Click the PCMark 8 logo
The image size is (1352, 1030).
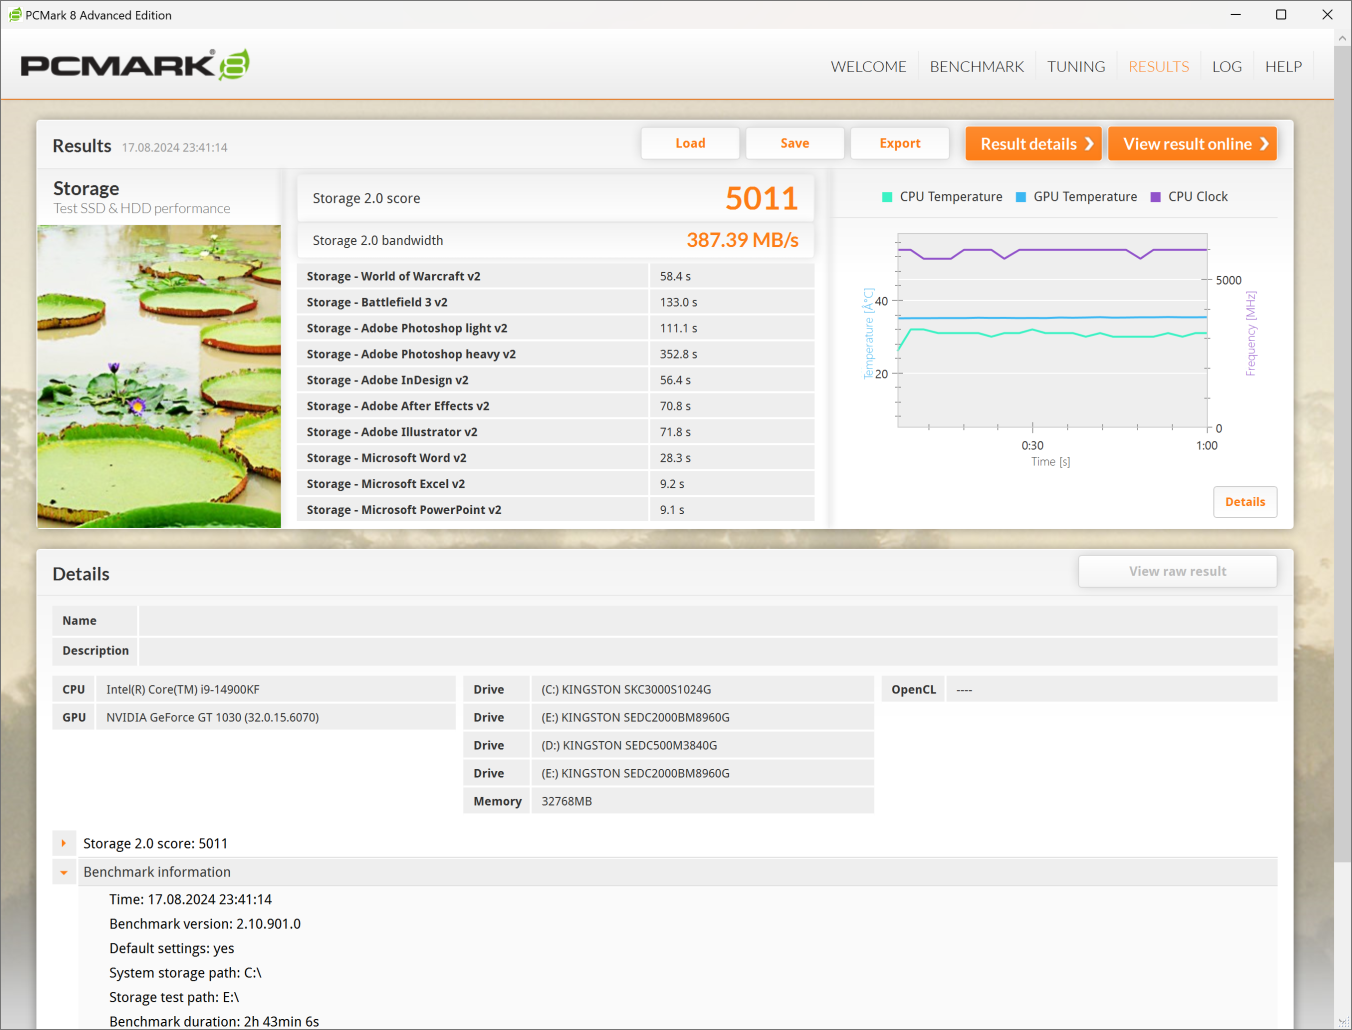click(x=135, y=65)
